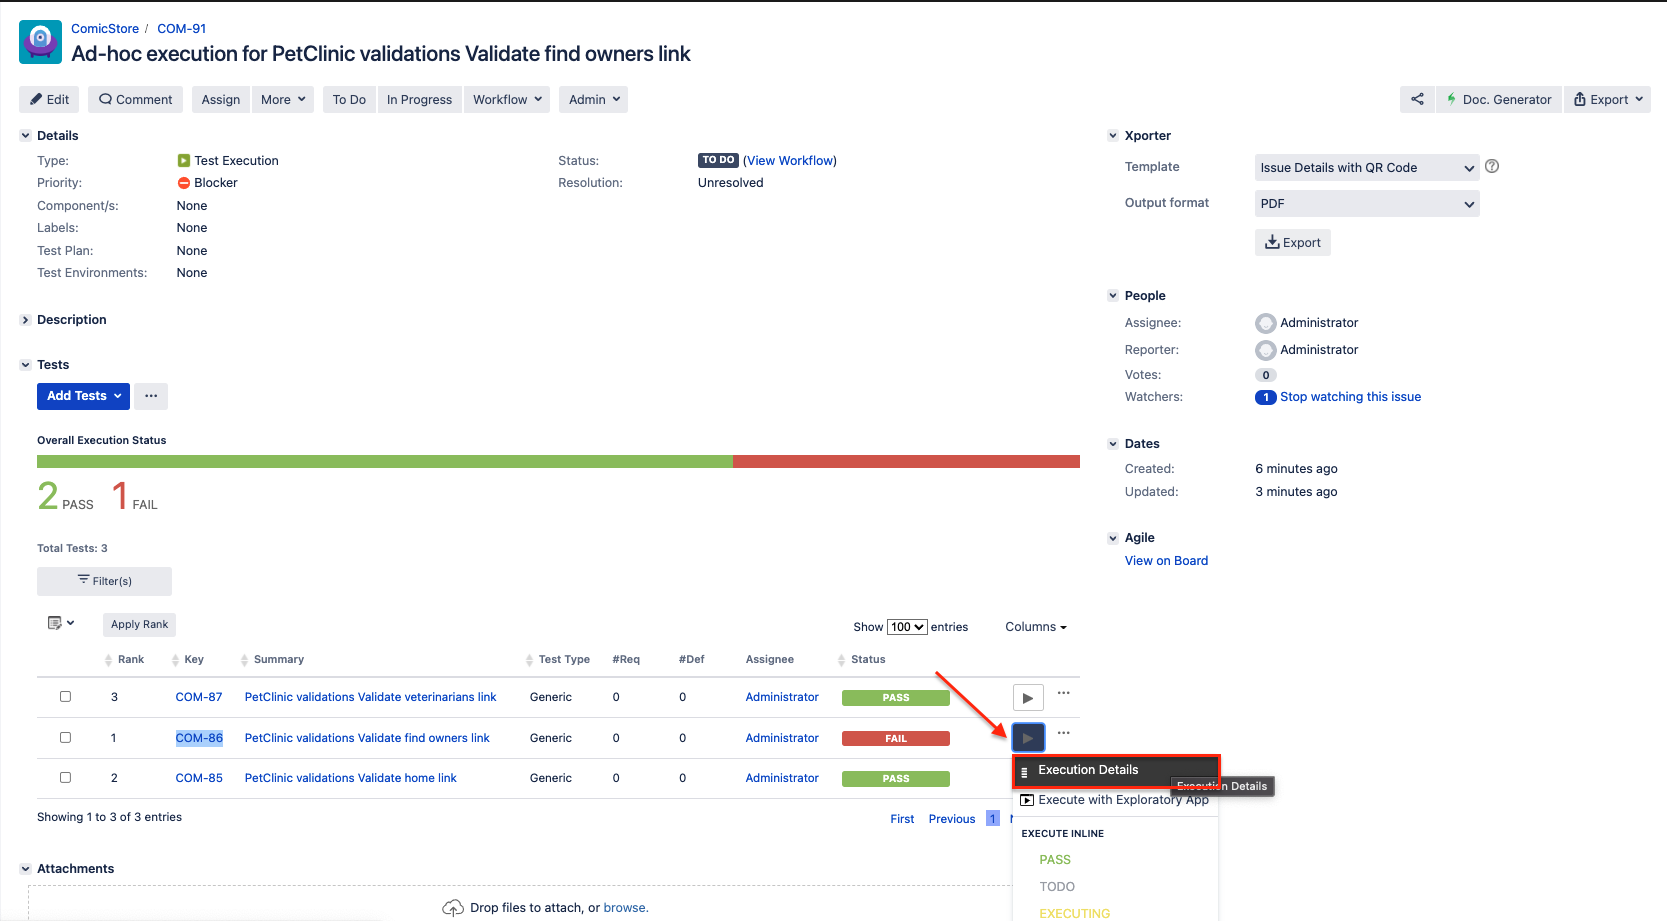Collapse the Xporter panel

(x=1113, y=136)
